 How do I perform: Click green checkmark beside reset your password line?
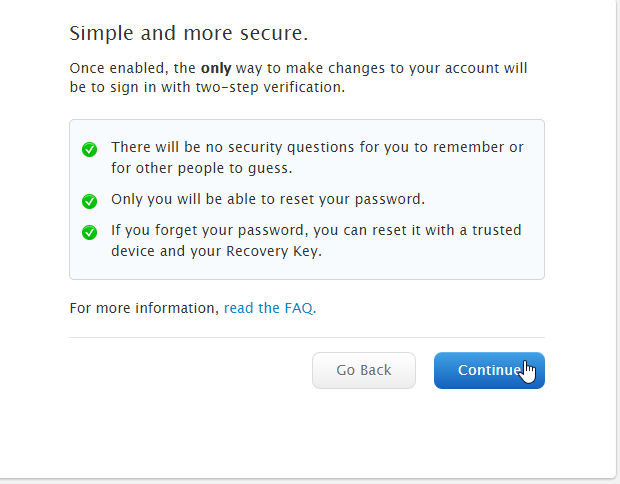[89, 201]
